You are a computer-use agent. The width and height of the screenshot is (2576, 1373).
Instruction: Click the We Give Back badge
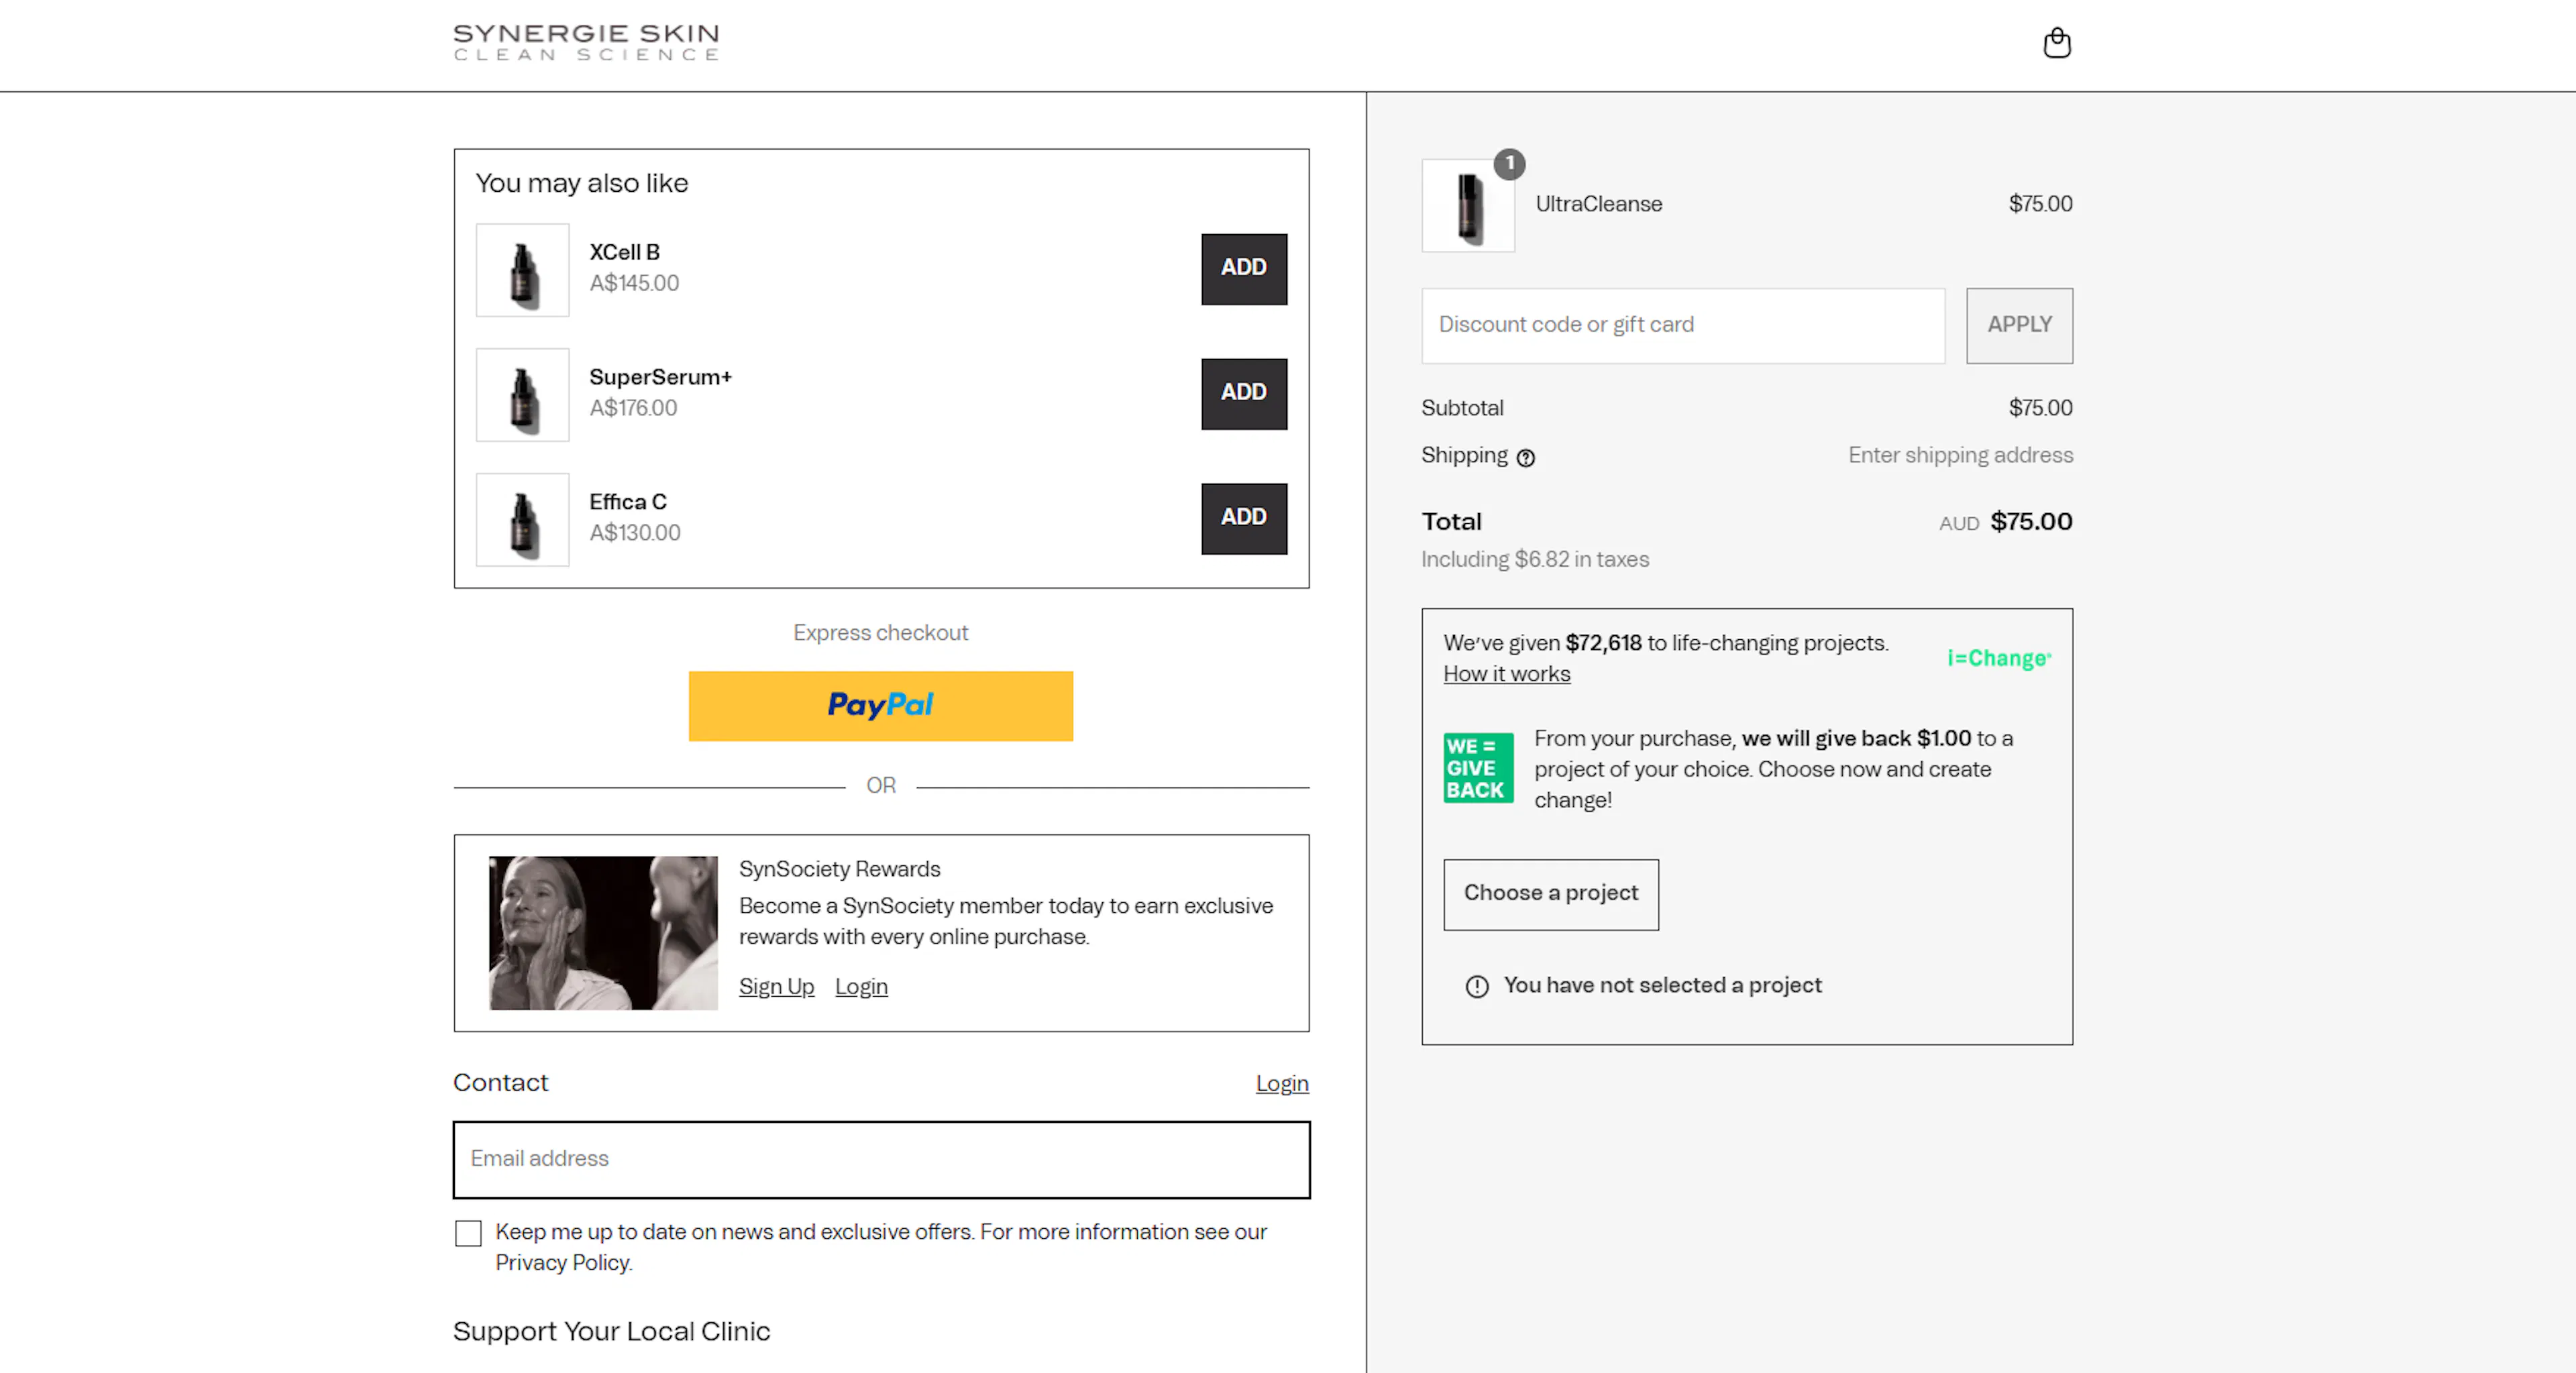pyautogui.click(x=1478, y=768)
